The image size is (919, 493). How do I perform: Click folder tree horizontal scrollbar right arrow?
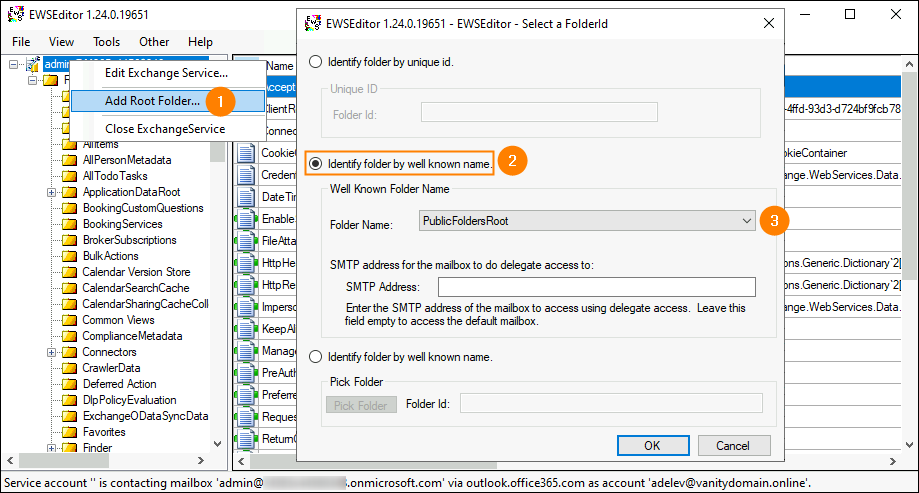coord(201,460)
